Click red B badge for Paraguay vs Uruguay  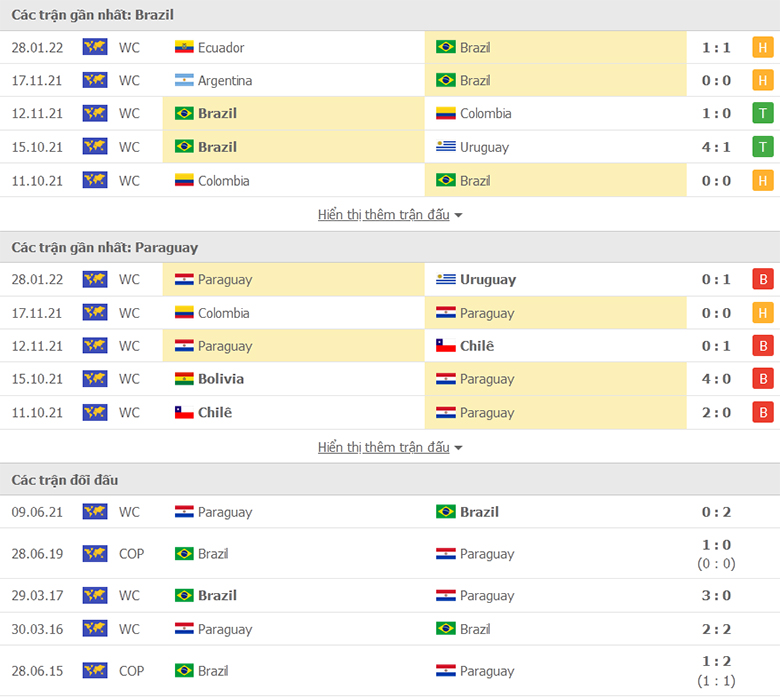coord(763,279)
